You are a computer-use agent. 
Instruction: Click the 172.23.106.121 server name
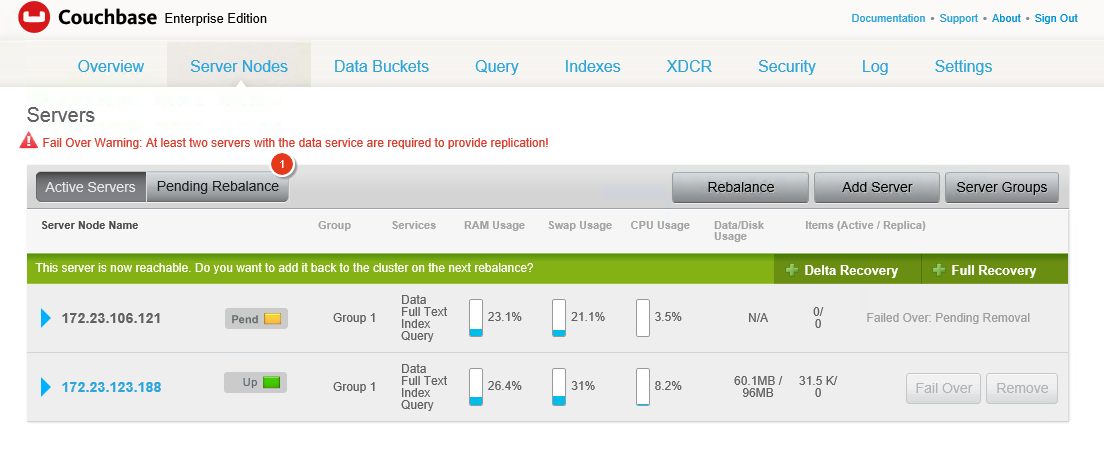point(111,318)
